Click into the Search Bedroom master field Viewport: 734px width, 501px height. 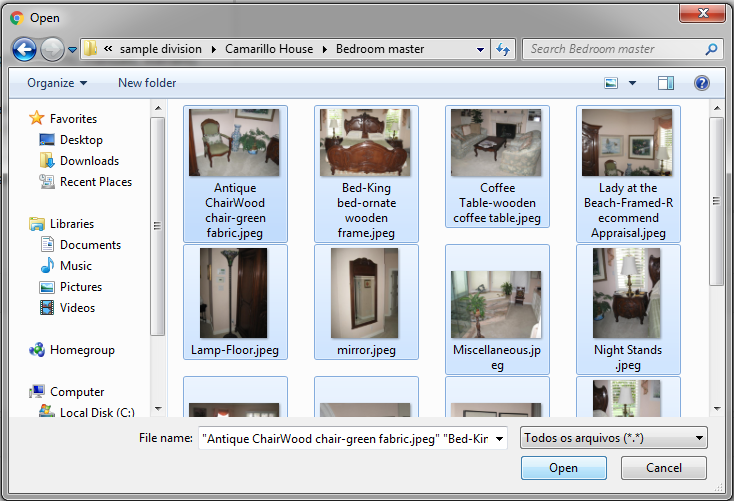pos(624,49)
